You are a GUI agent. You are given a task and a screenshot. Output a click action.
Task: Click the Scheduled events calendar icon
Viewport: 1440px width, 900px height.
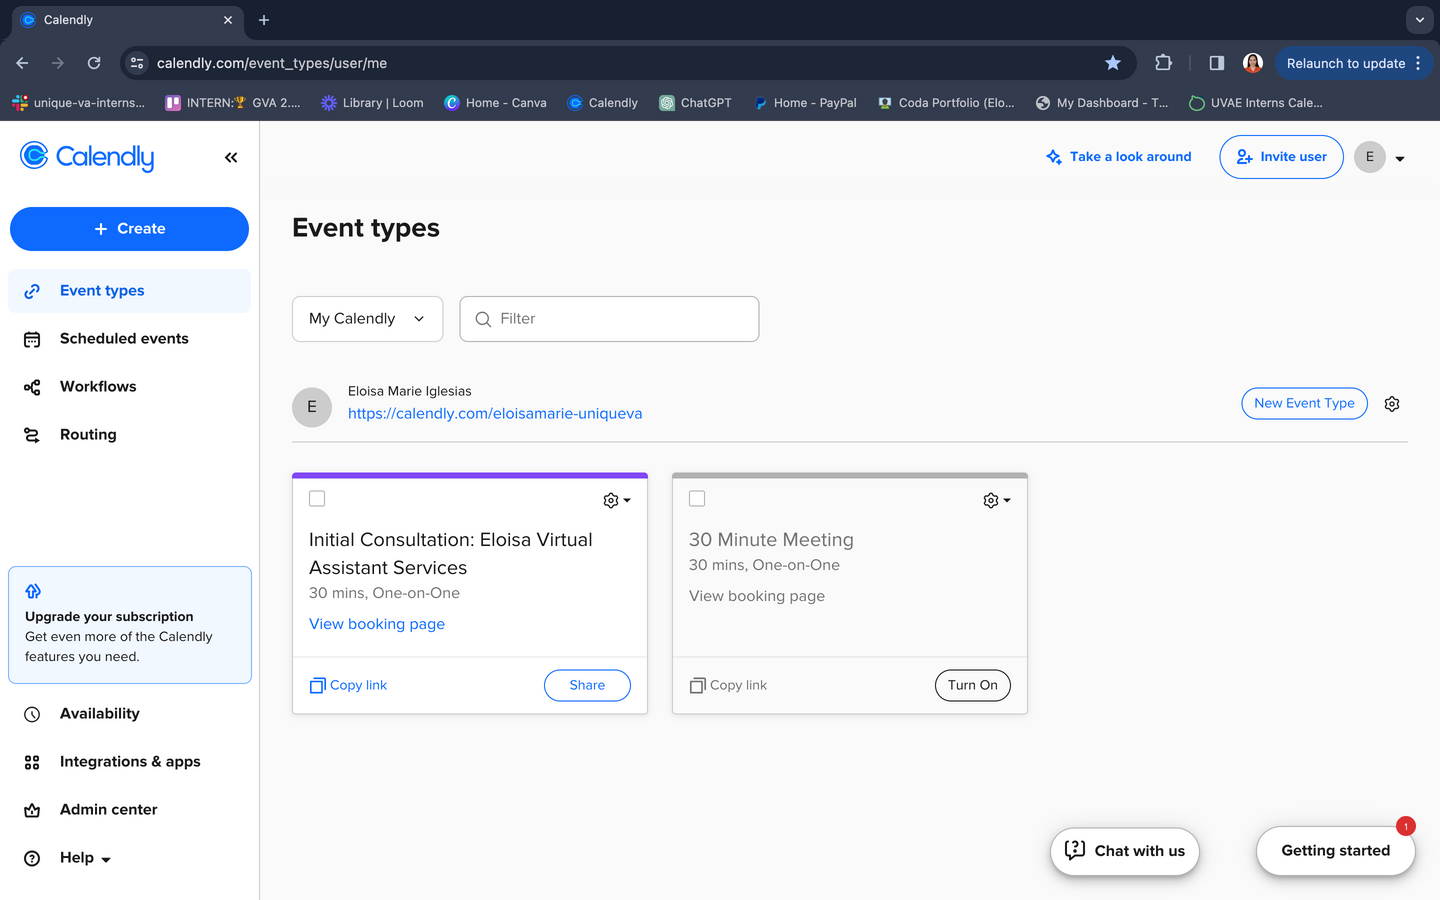(32, 339)
